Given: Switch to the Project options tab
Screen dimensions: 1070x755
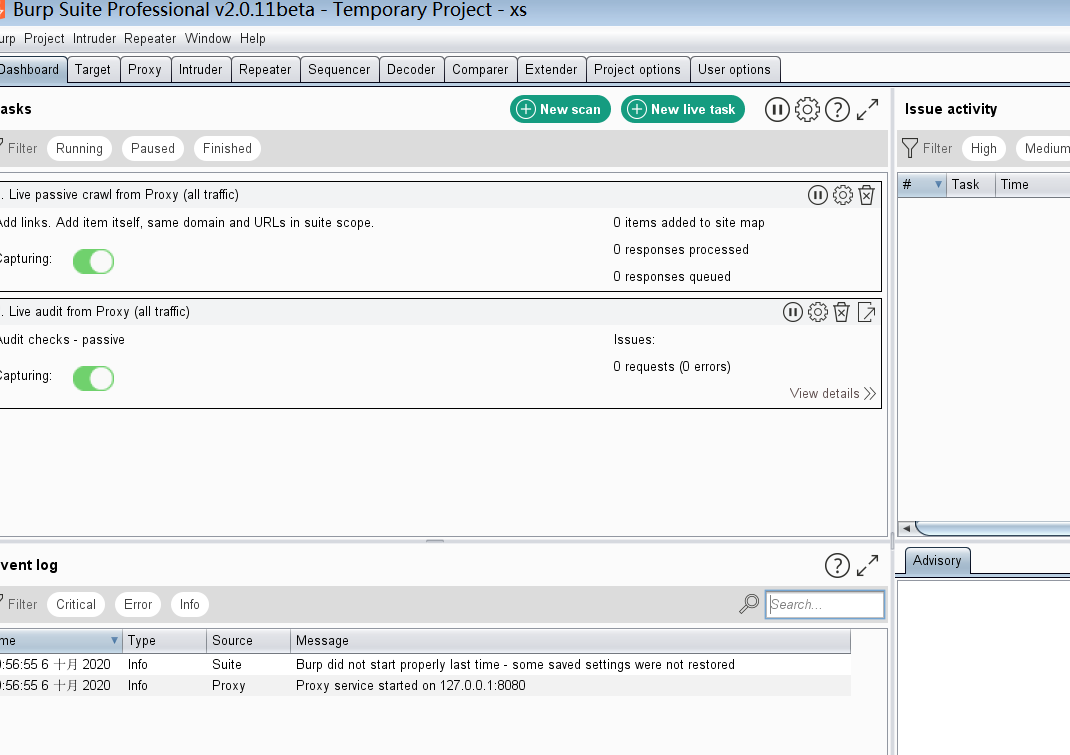Looking at the screenshot, I should (637, 70).
